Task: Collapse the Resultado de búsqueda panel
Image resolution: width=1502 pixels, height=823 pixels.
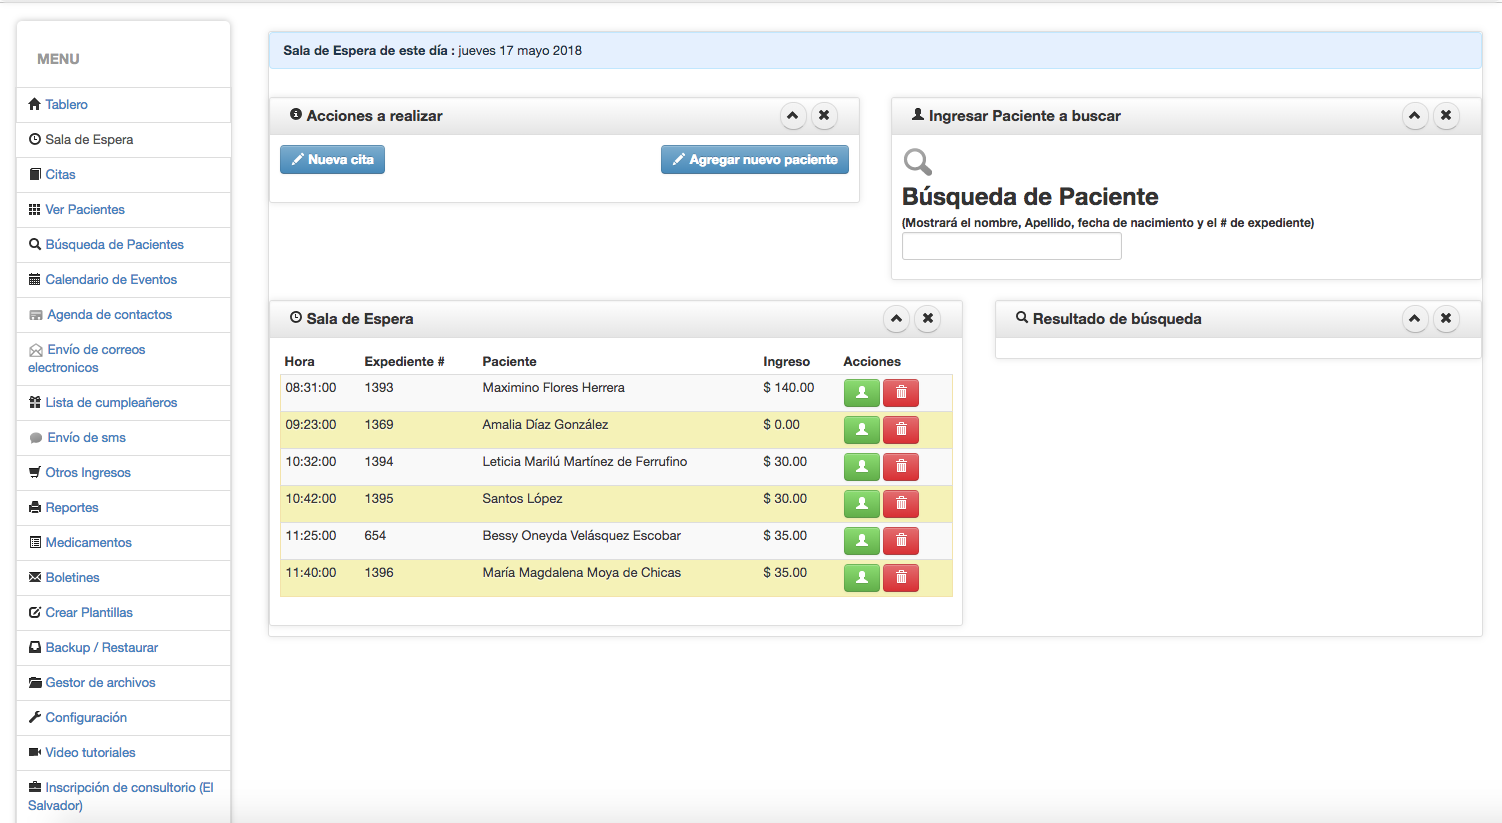Action: [1414, 319]
